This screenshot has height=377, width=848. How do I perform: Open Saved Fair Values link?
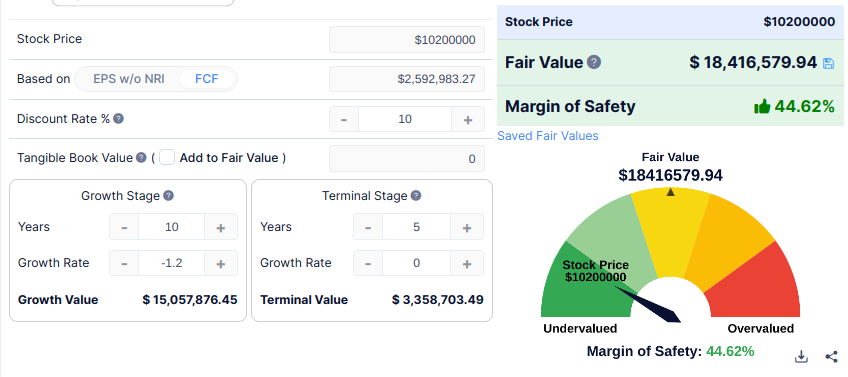tap(548, 136)
